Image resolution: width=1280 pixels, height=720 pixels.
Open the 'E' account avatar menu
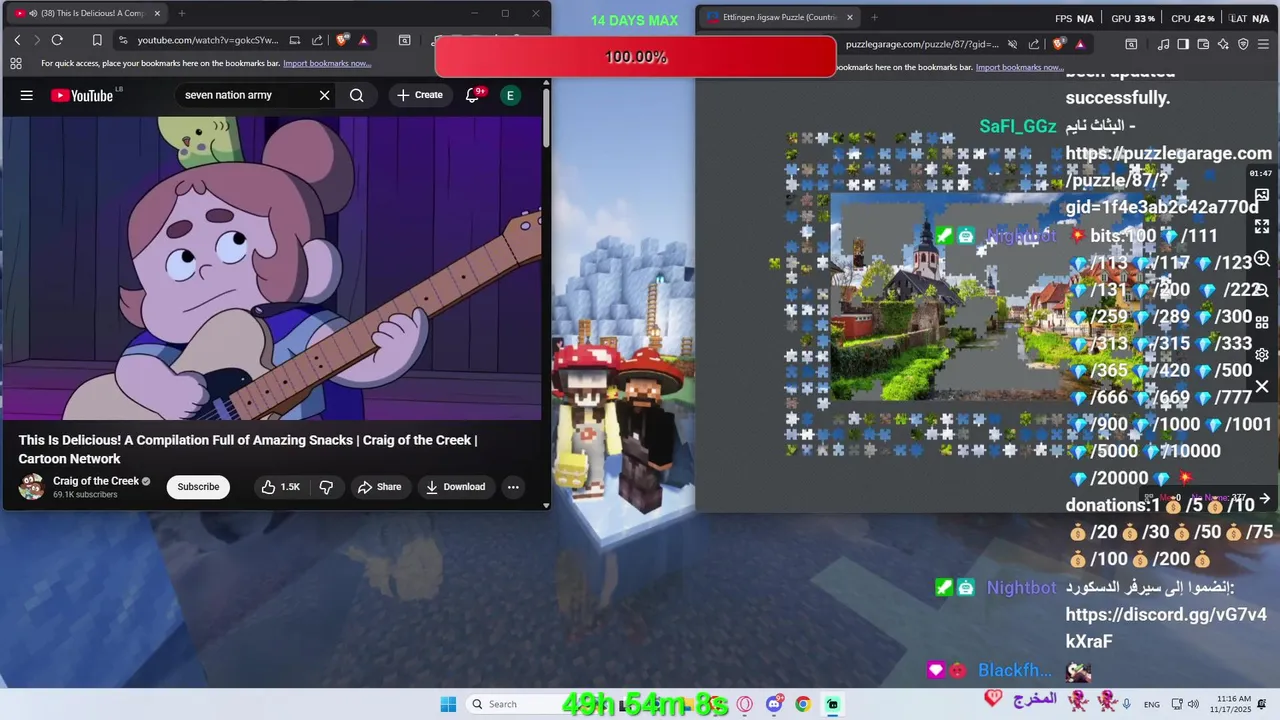click(510, 95)
